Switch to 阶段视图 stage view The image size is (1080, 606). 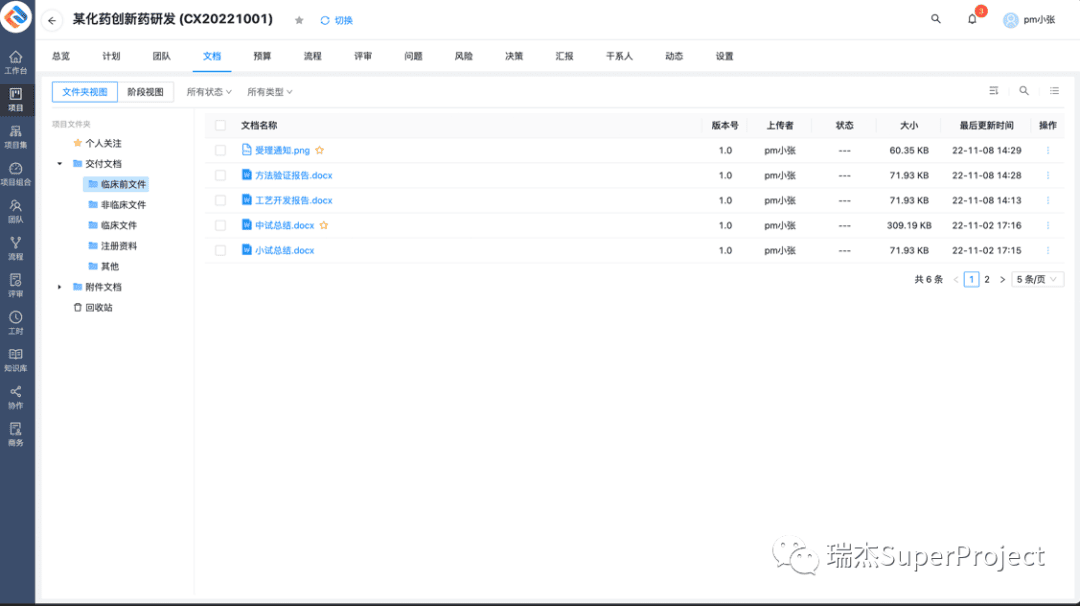[x=145, y=92]
